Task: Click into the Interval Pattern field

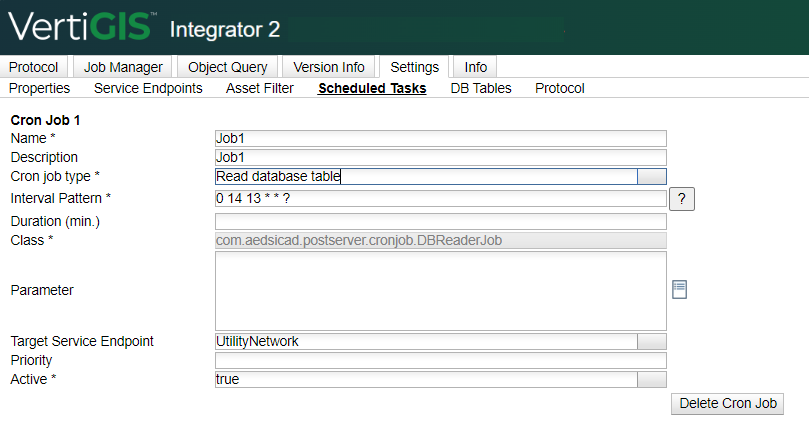Action: [441, 199]
